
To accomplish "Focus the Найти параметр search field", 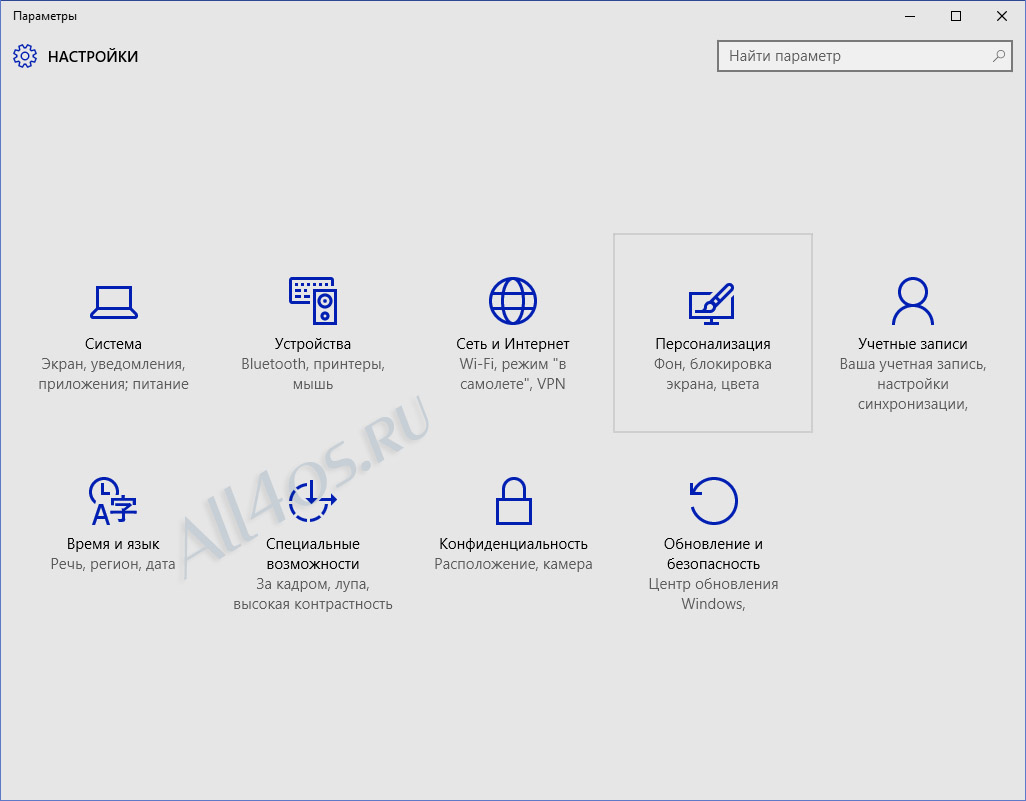I will click(864, 56).
